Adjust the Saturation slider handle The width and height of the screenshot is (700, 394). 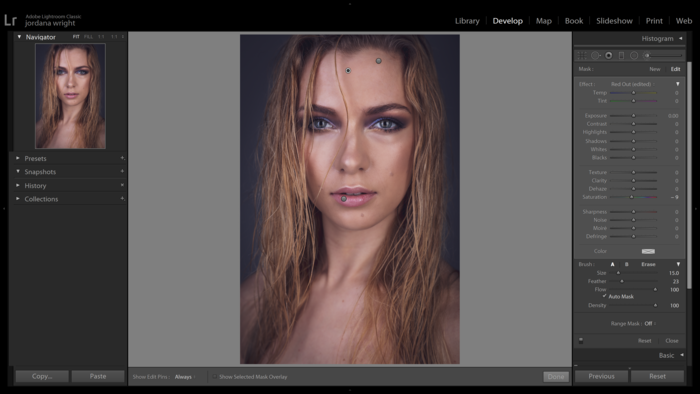click(631, 197)
